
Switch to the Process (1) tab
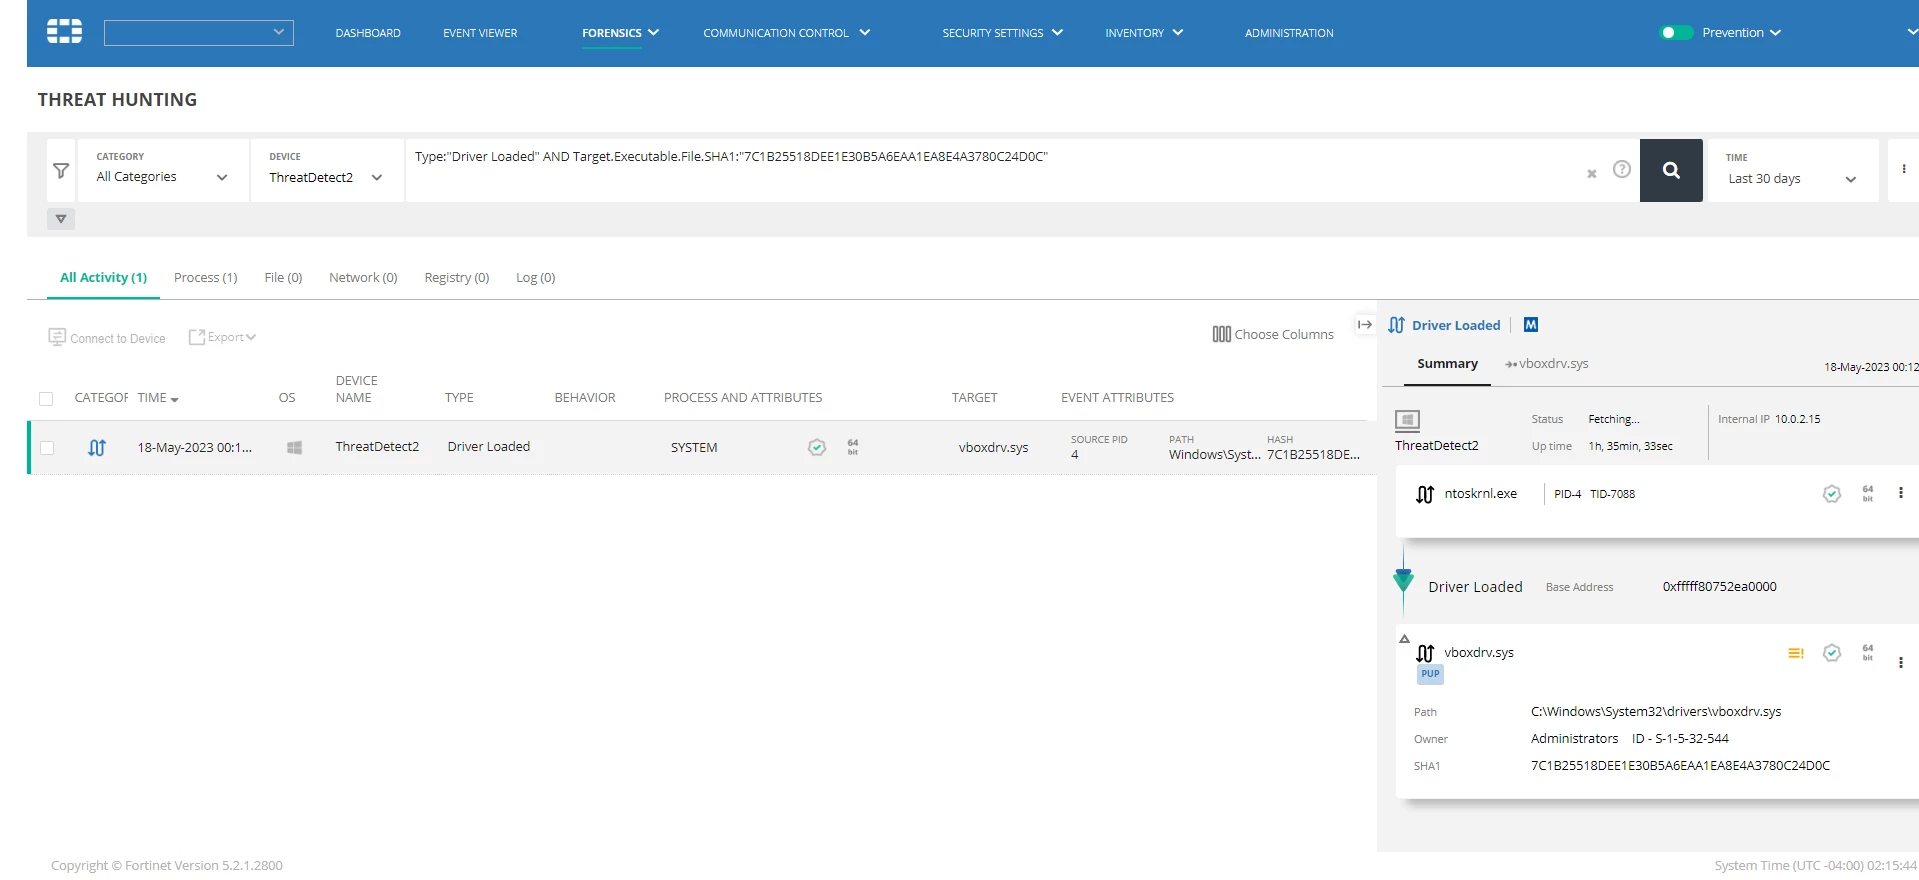point(205,278)
